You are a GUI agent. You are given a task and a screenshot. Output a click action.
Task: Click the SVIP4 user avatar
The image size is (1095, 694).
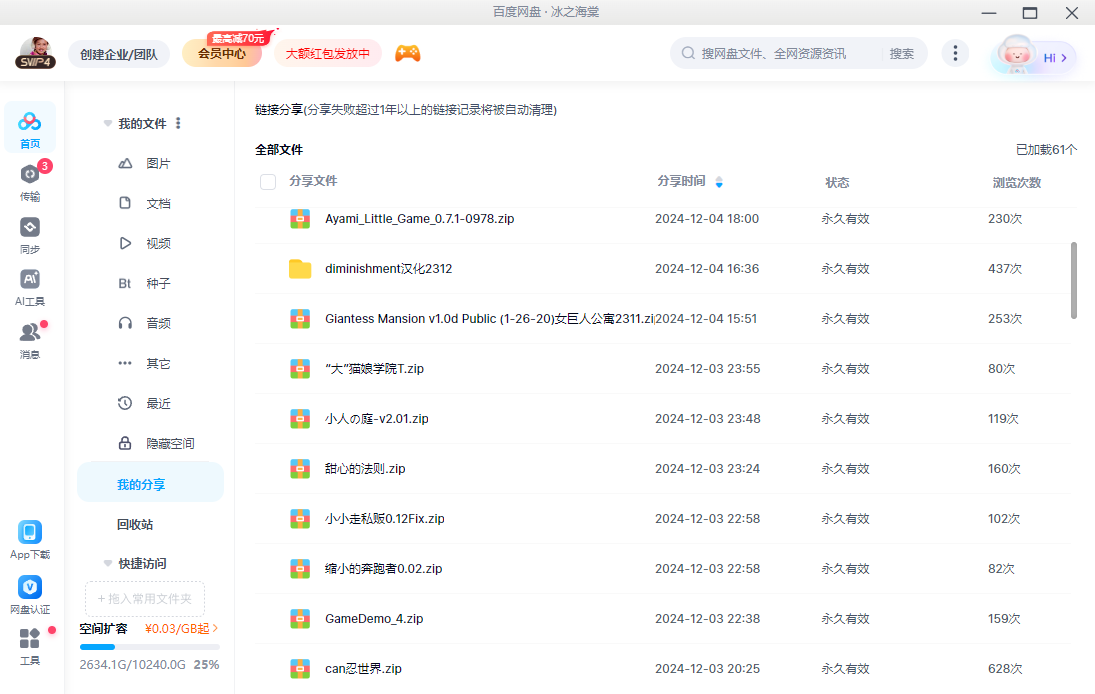tap(35, 53)
